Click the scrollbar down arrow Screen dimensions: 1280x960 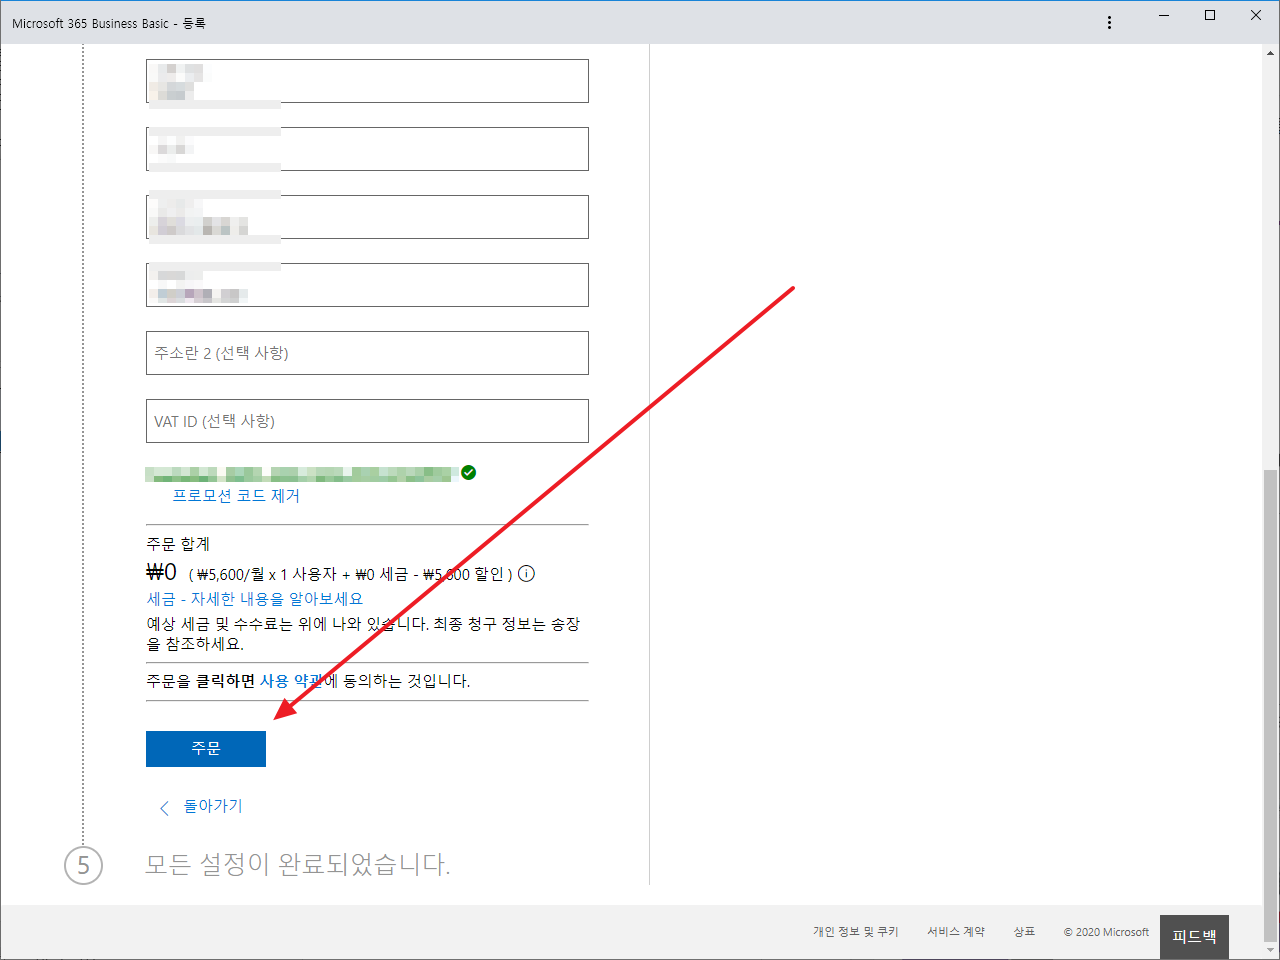coord(1271,950)
